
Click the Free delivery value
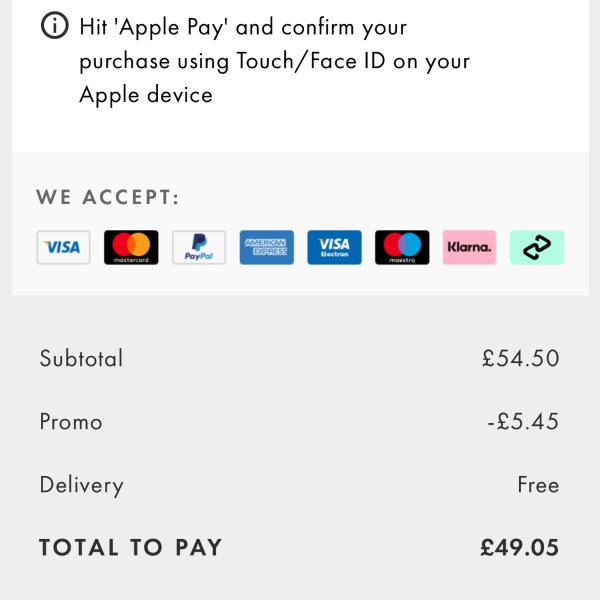tap(538, 485)
